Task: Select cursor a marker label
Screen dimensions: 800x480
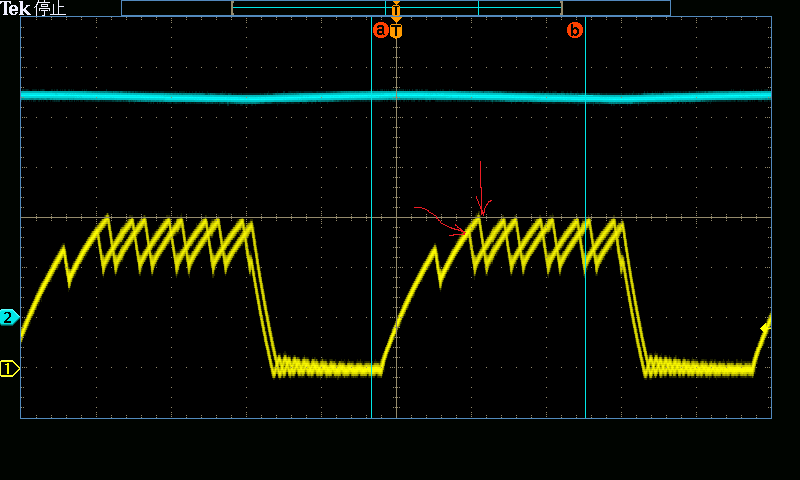Action: [x=381, y=30]
